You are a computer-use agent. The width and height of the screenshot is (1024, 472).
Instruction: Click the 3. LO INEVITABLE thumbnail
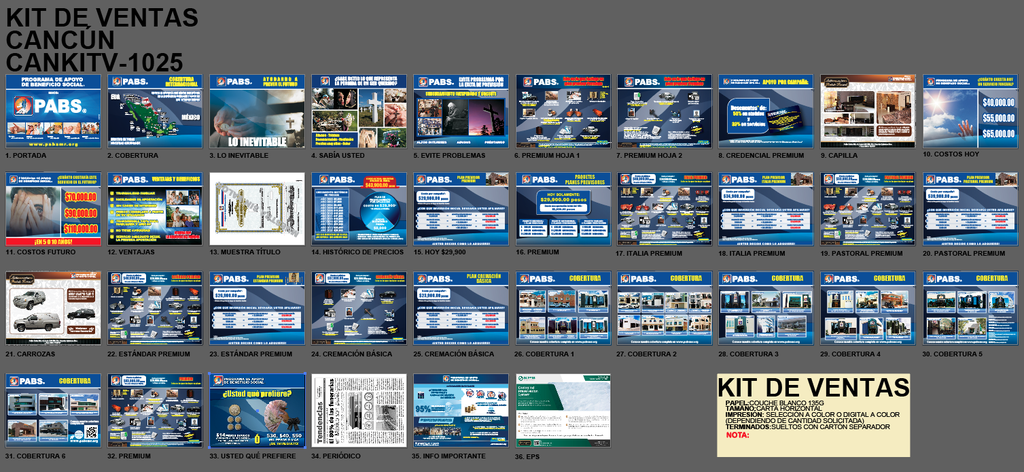pyautogui.click(x=257, y=111)
